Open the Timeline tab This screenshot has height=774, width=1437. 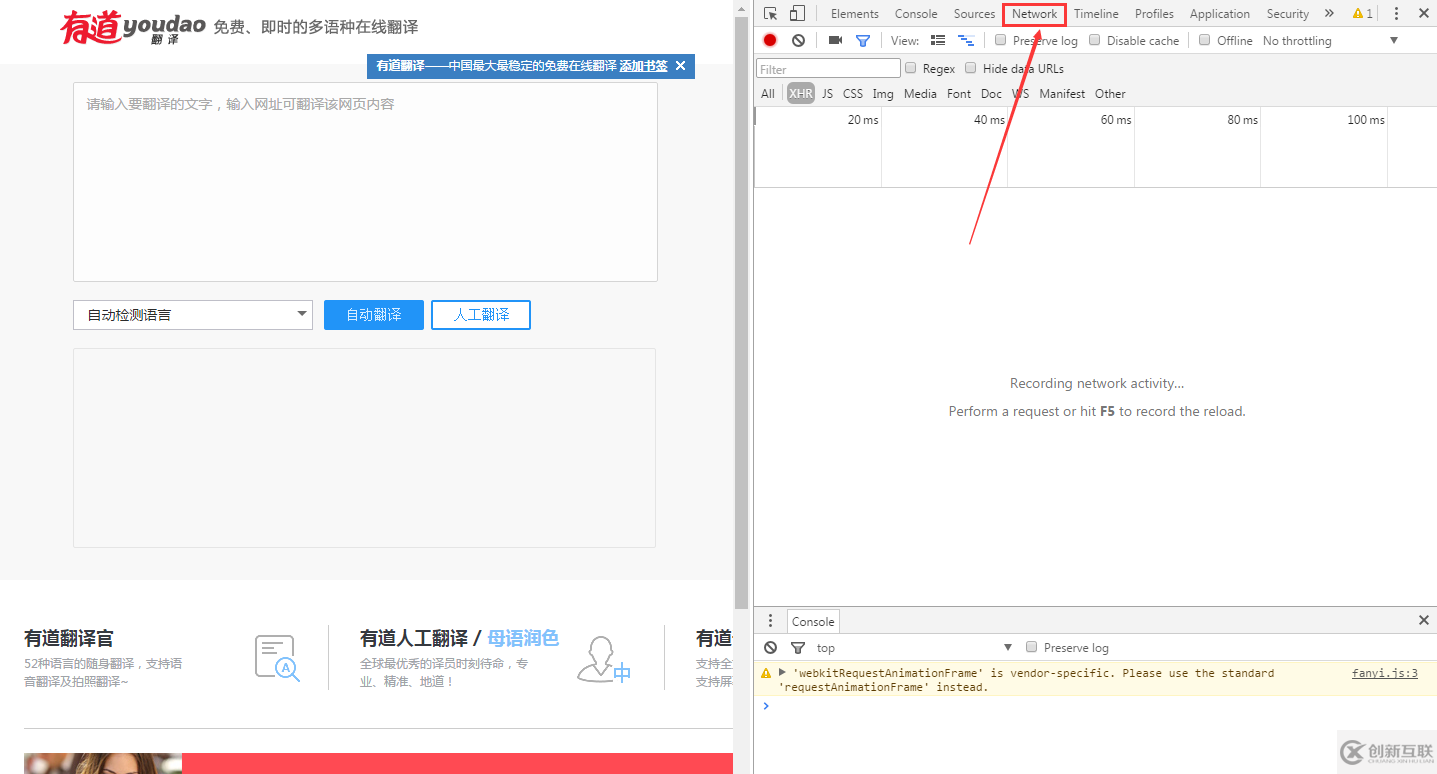coord(1096,14)
